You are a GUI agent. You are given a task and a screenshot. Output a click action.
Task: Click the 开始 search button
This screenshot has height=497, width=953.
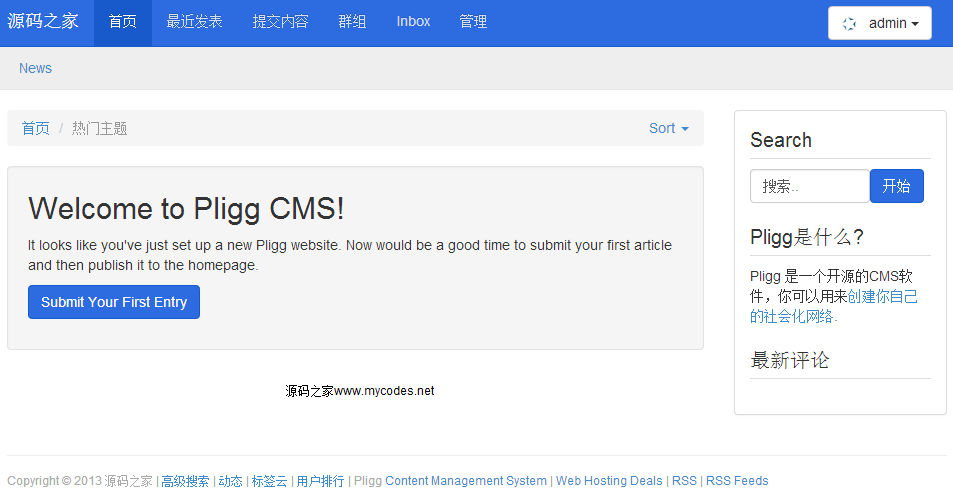(896, 186)
